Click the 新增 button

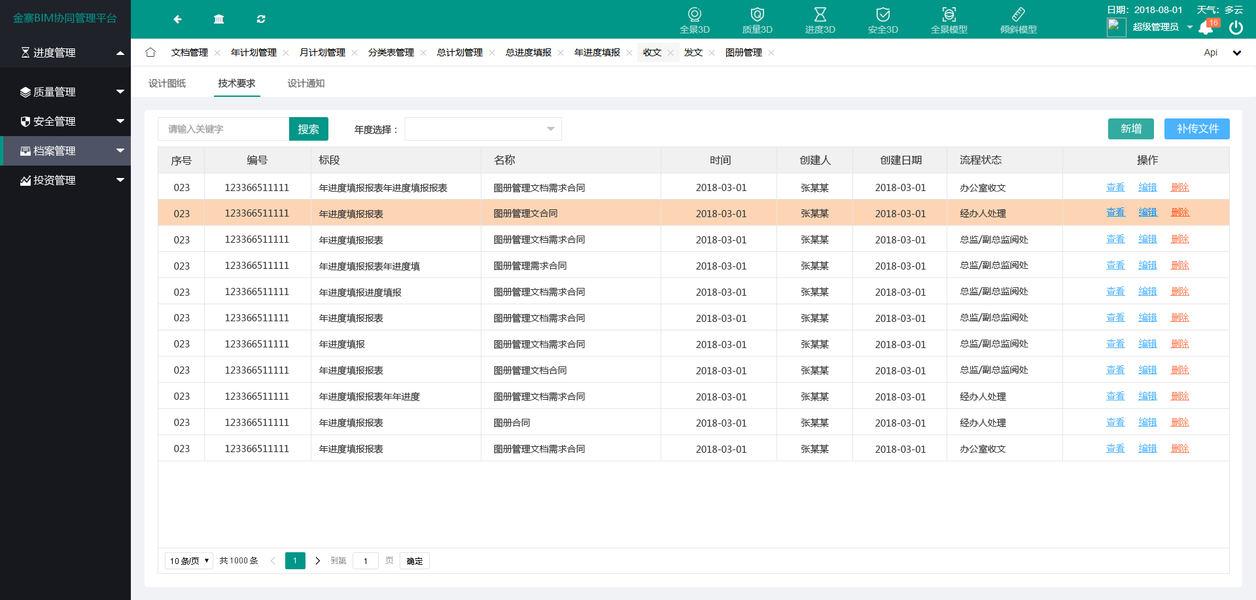[1131, 129]
